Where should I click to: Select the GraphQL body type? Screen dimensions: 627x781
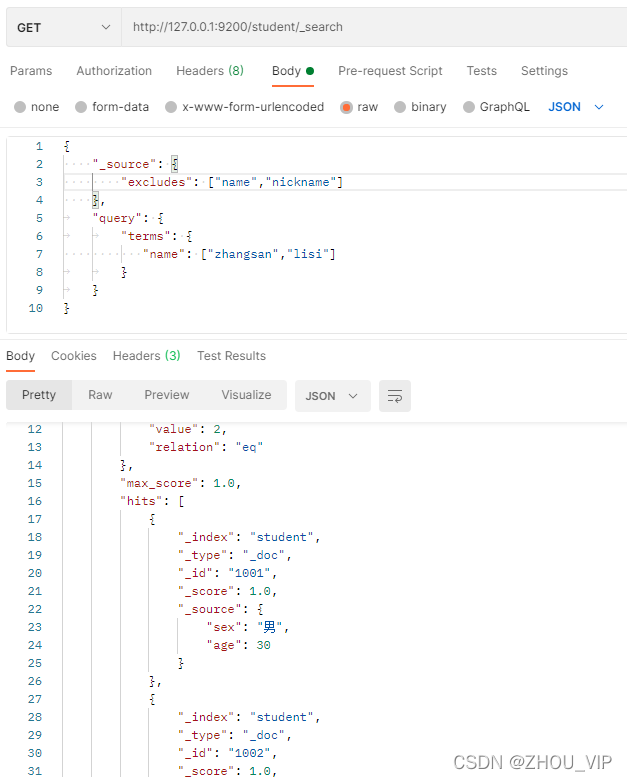click(496, 107)
